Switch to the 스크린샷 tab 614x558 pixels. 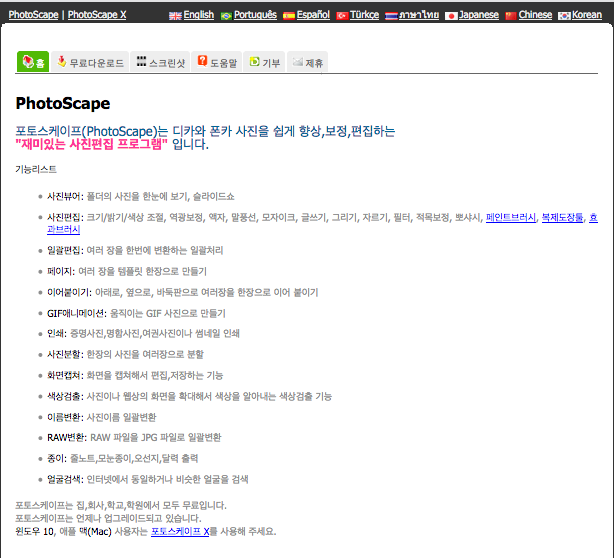pos(160,61)
